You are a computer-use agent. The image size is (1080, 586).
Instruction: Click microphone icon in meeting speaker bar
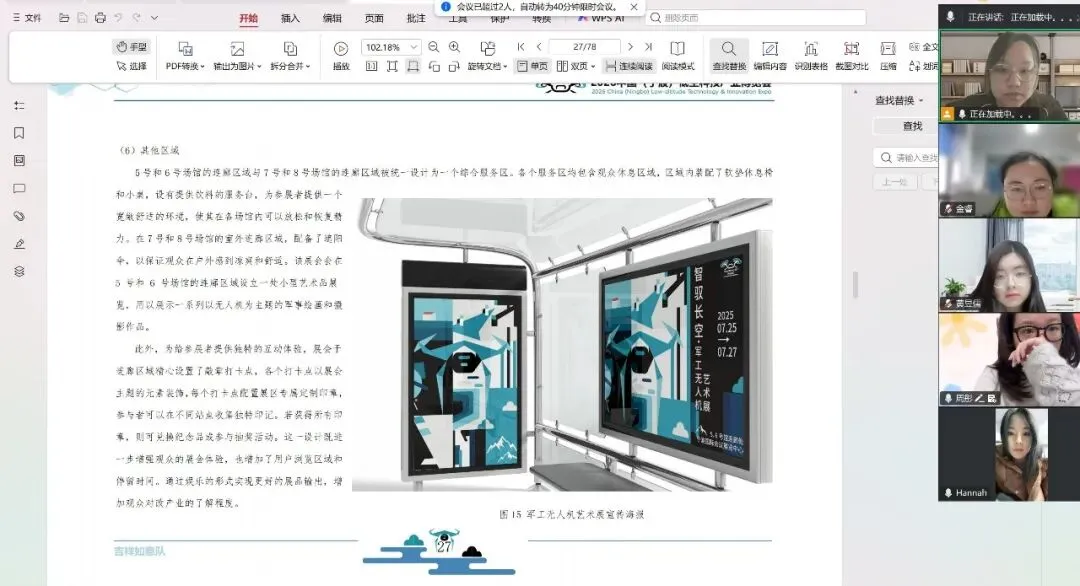click(951, 17)
